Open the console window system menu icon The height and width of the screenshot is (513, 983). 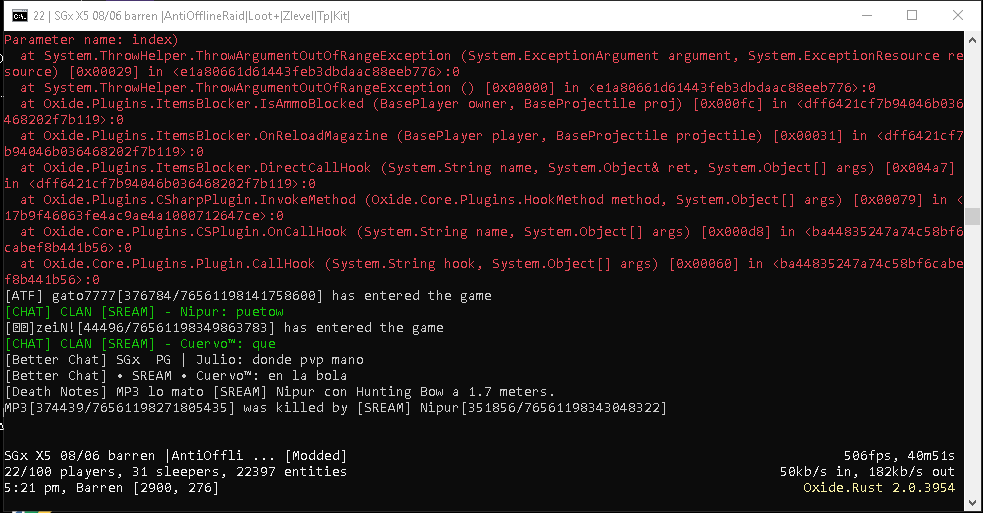(x=19, y=16)
